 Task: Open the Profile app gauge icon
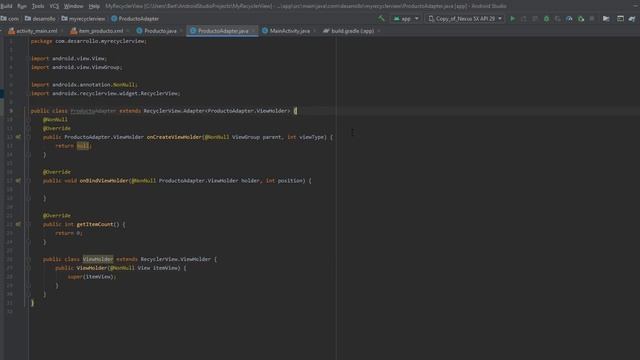click(x=569, y=19)
